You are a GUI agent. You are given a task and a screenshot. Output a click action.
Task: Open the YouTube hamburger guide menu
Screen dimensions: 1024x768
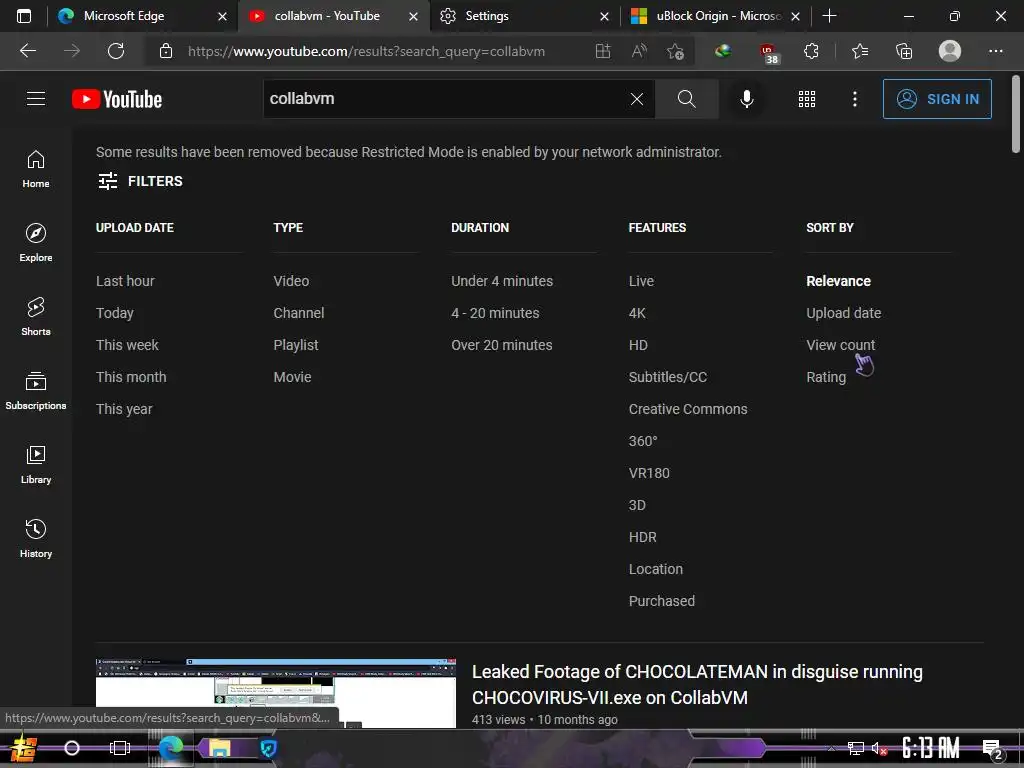36,99
